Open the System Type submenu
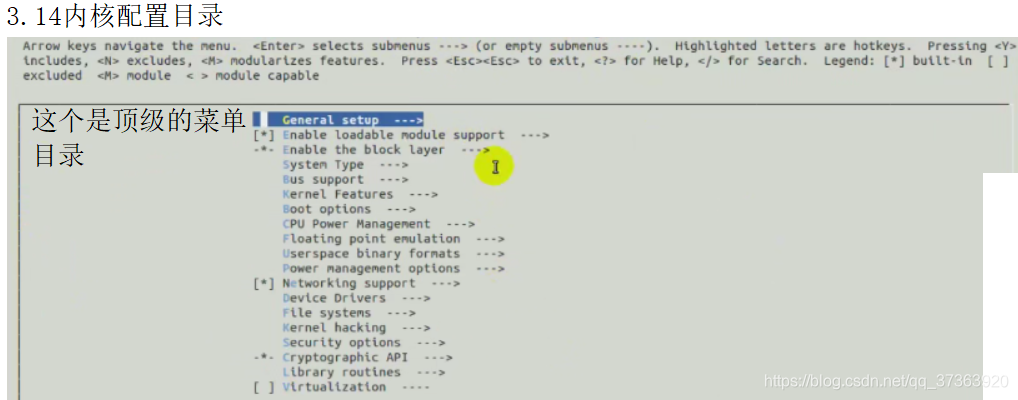1018x400 pixels. click(x=345, y=165)
